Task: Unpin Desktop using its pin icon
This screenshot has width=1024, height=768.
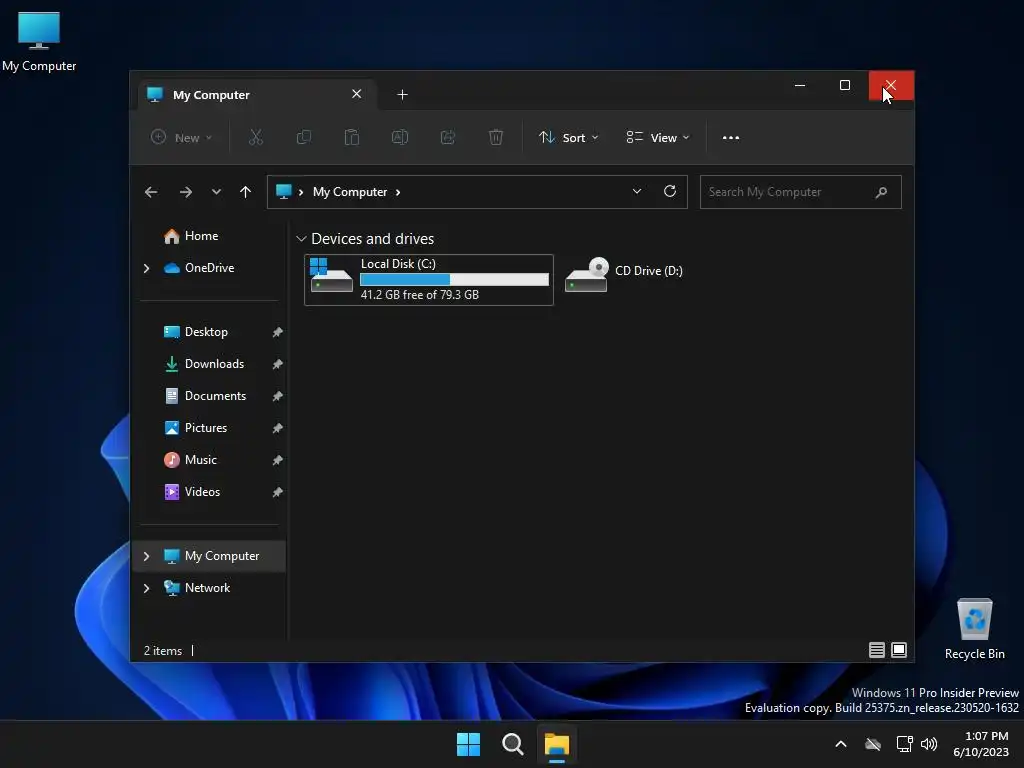Action: pos(278,332)
